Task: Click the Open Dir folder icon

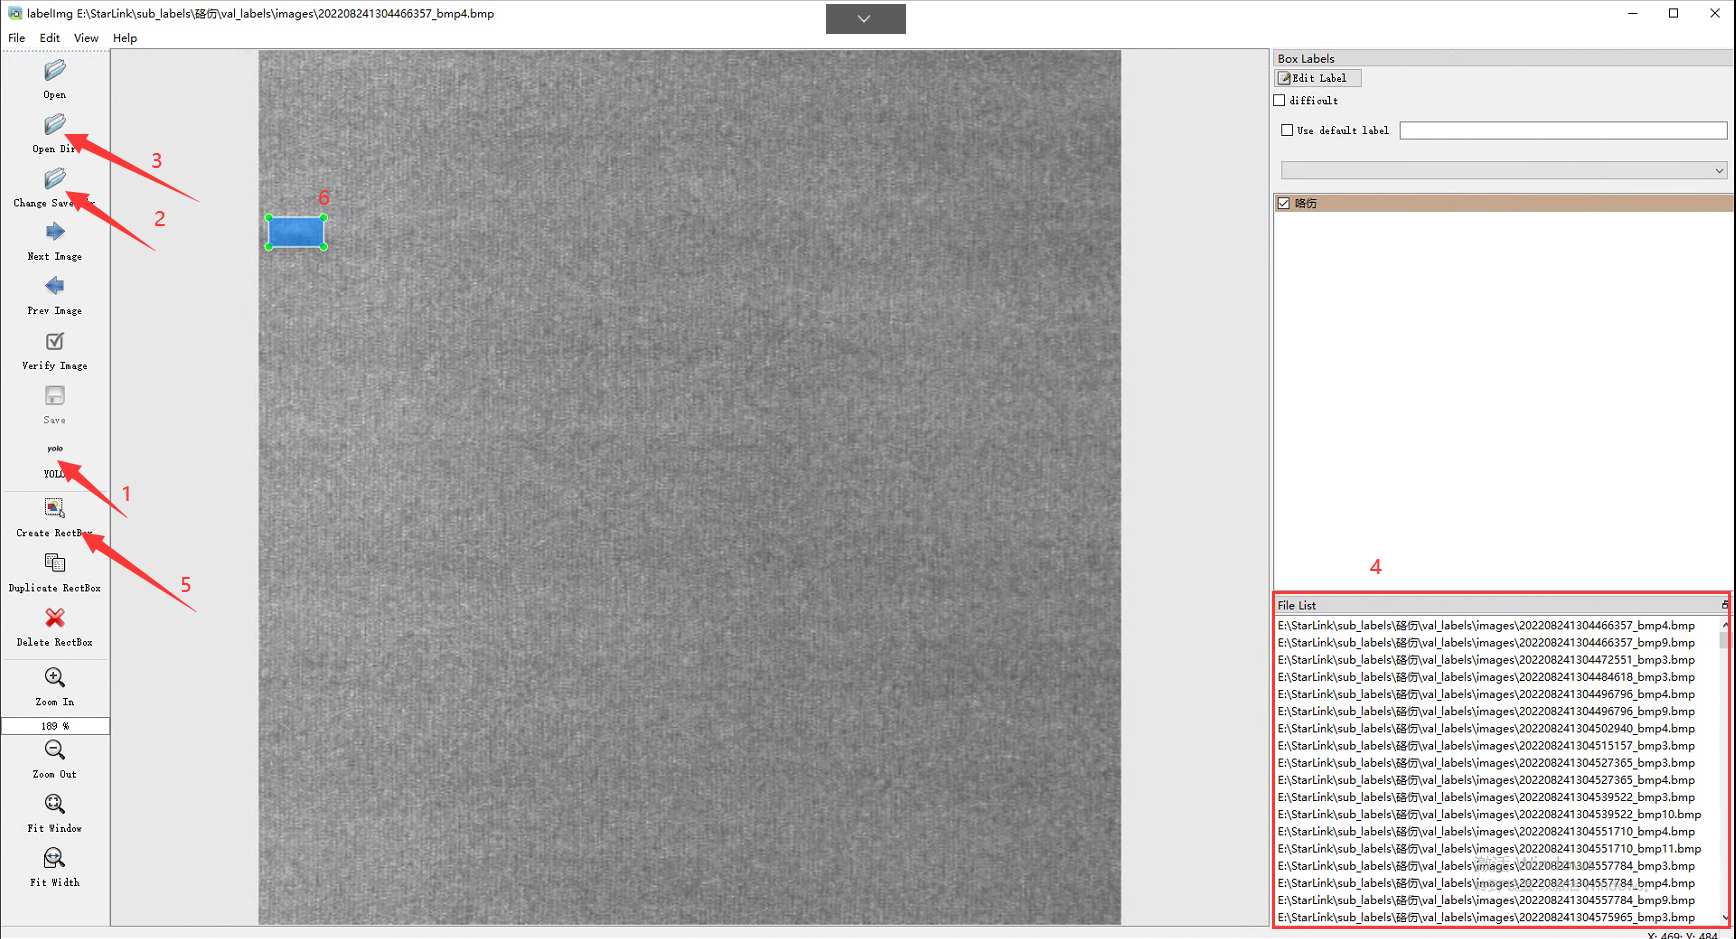Action: click(x=55, y=125)
